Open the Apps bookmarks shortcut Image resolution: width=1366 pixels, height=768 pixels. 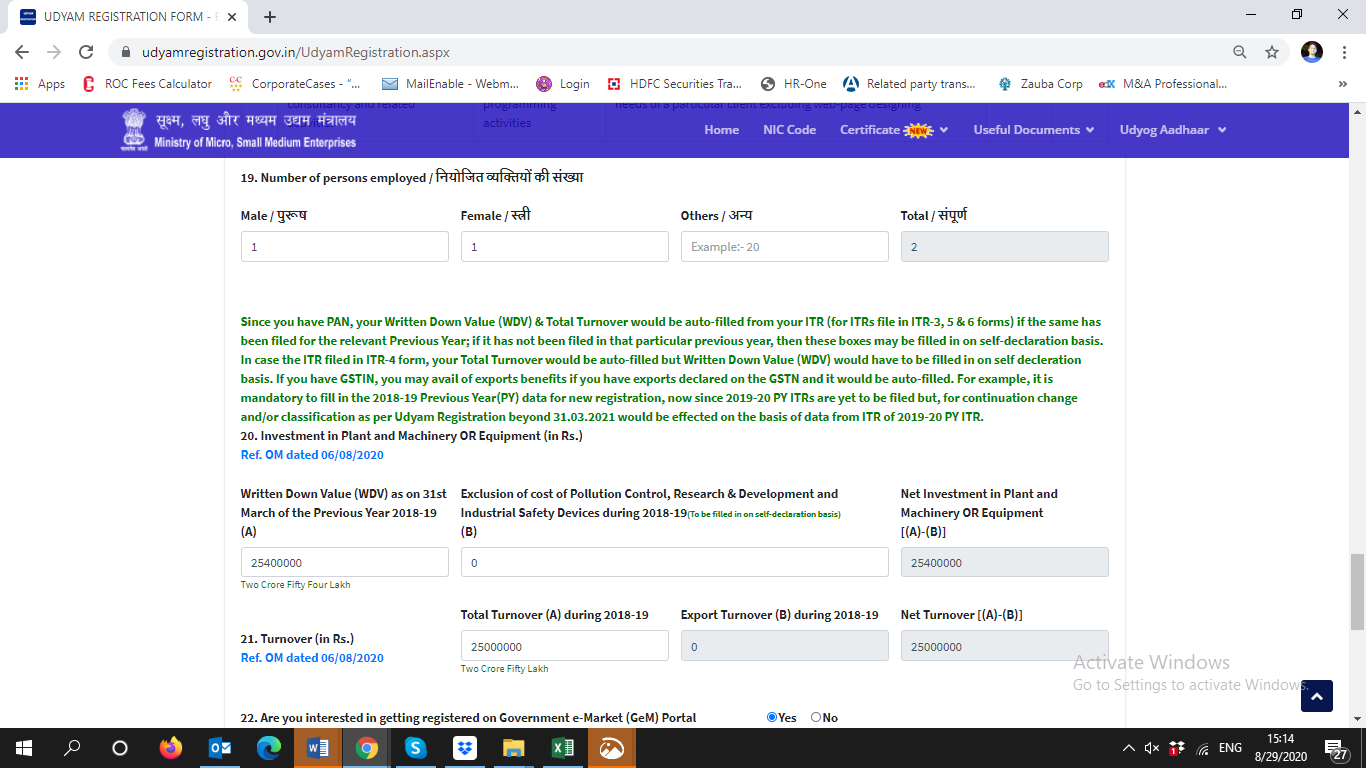(x=40, y=84)
